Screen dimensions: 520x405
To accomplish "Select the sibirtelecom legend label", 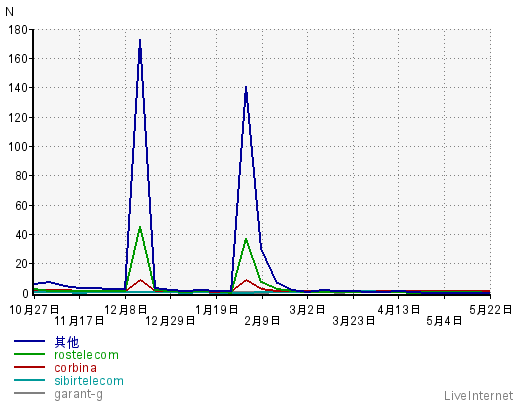I will 89,381.
